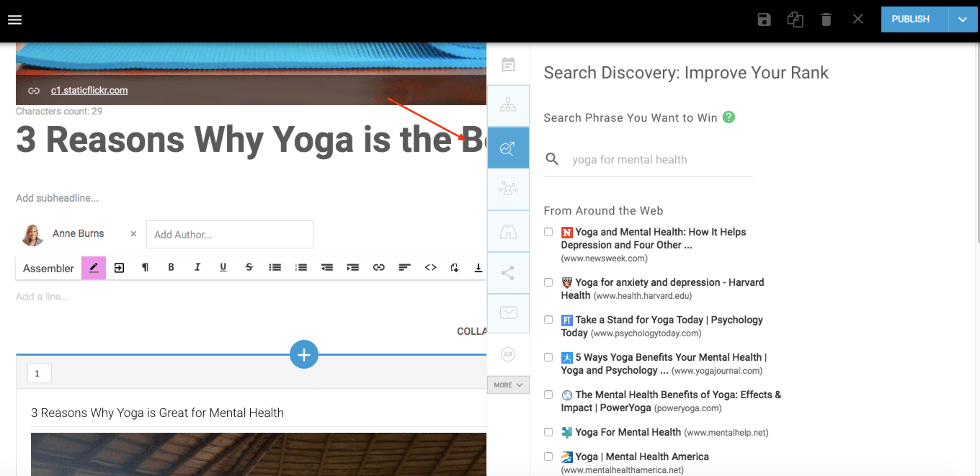The image size is (980, 476).
Task: Expand the MORE sidebar options
Action: pyautogui.click(x=508, y=385)
